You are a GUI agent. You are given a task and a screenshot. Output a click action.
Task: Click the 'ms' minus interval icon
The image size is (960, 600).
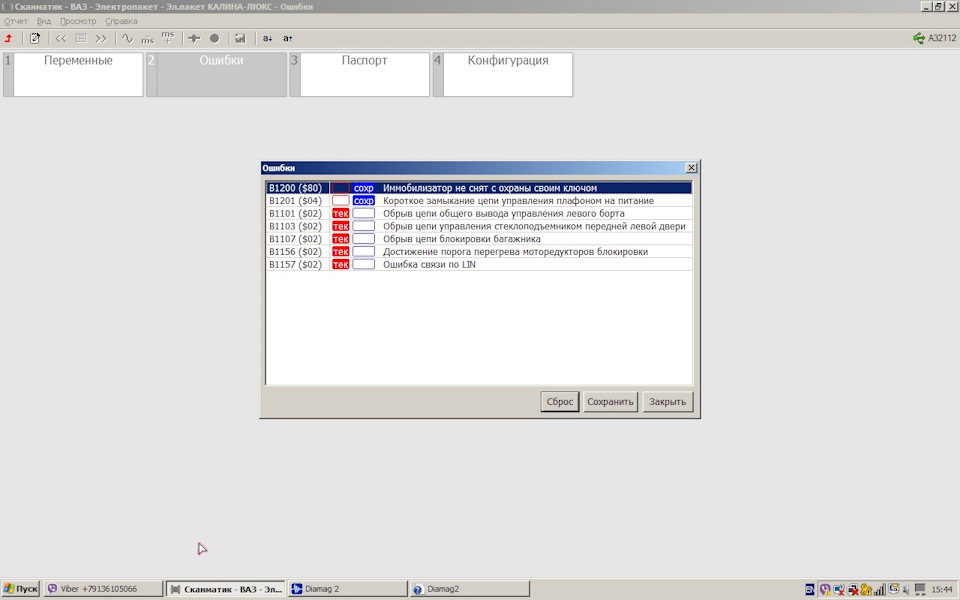tap(148, 39)
